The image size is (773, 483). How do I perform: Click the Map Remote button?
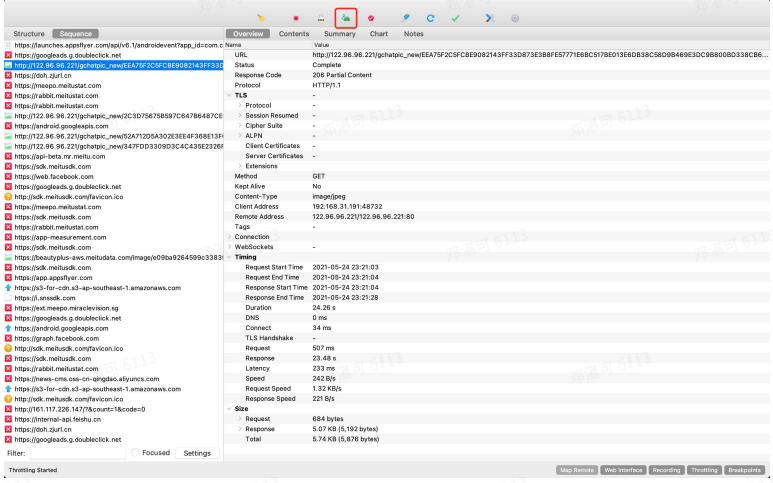coord(577,470)
